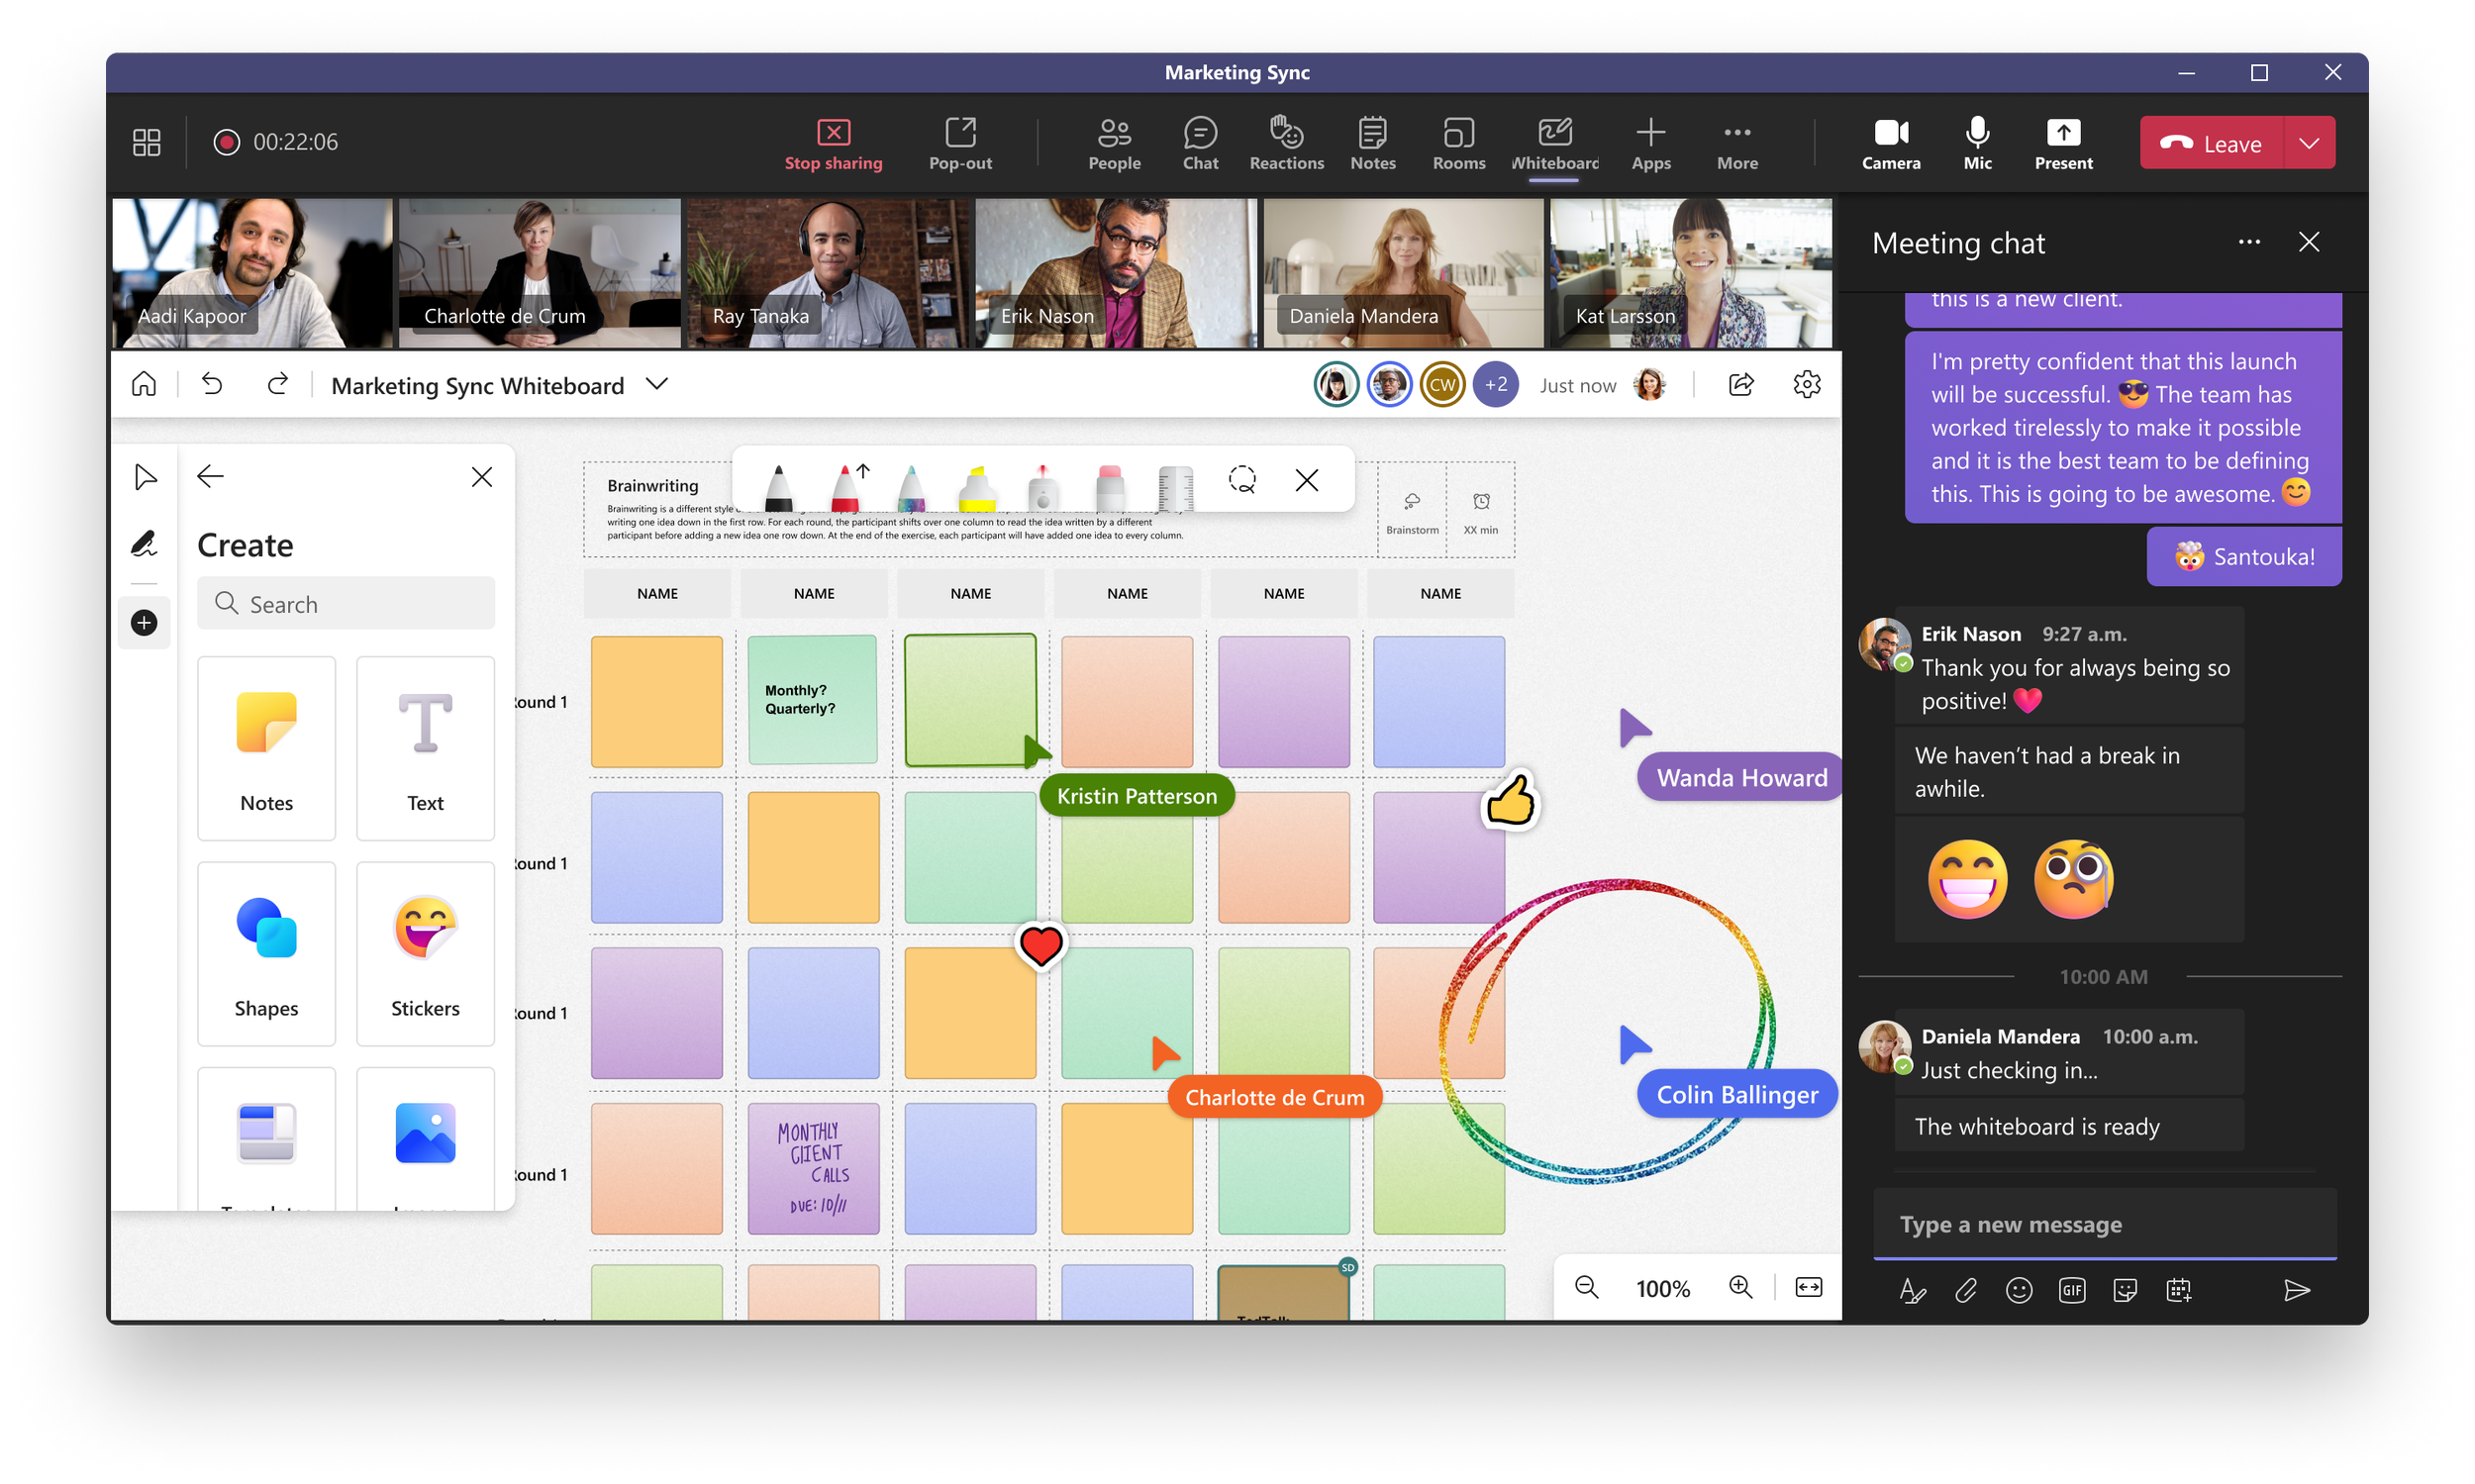Expand Marketing Sync Whiteboard title dropdown
Image resolution: width=2475 pixels, height=1484 pixels.
coord(657,385)
